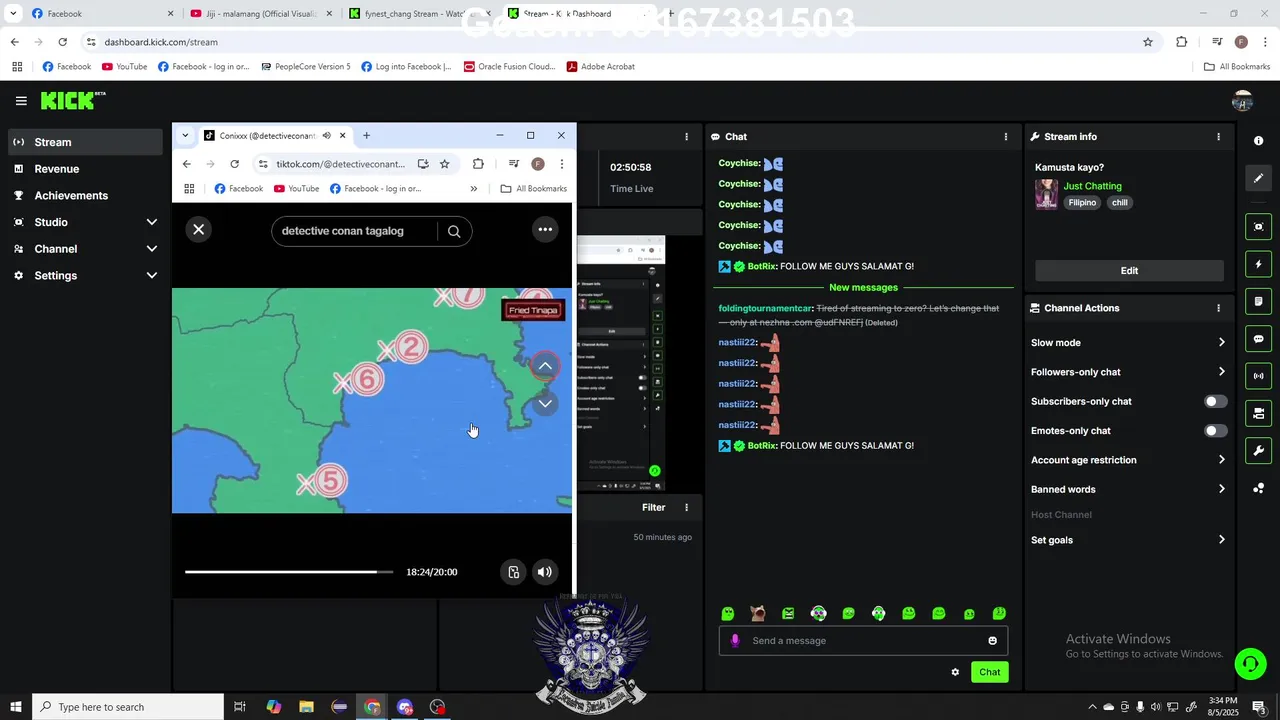The width and height of the screenshot is (1280, 720).
Task: Close the TikTok video viewer
Action: [199, 230]
